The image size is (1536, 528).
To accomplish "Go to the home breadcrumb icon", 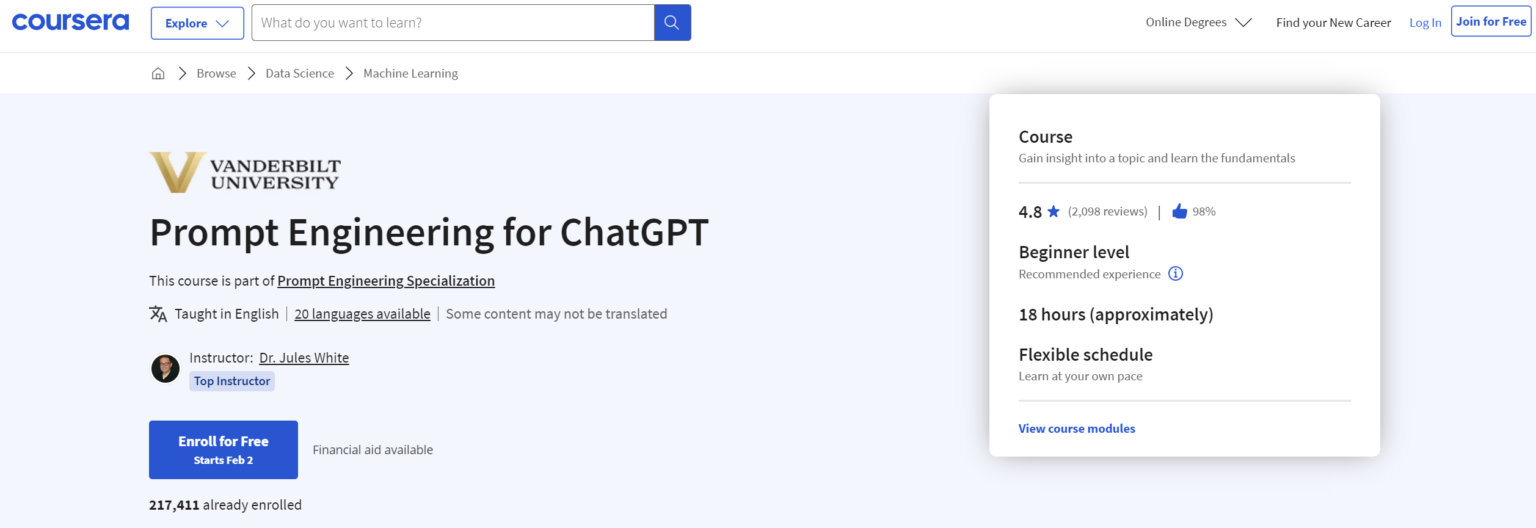I will click(158, 73).
